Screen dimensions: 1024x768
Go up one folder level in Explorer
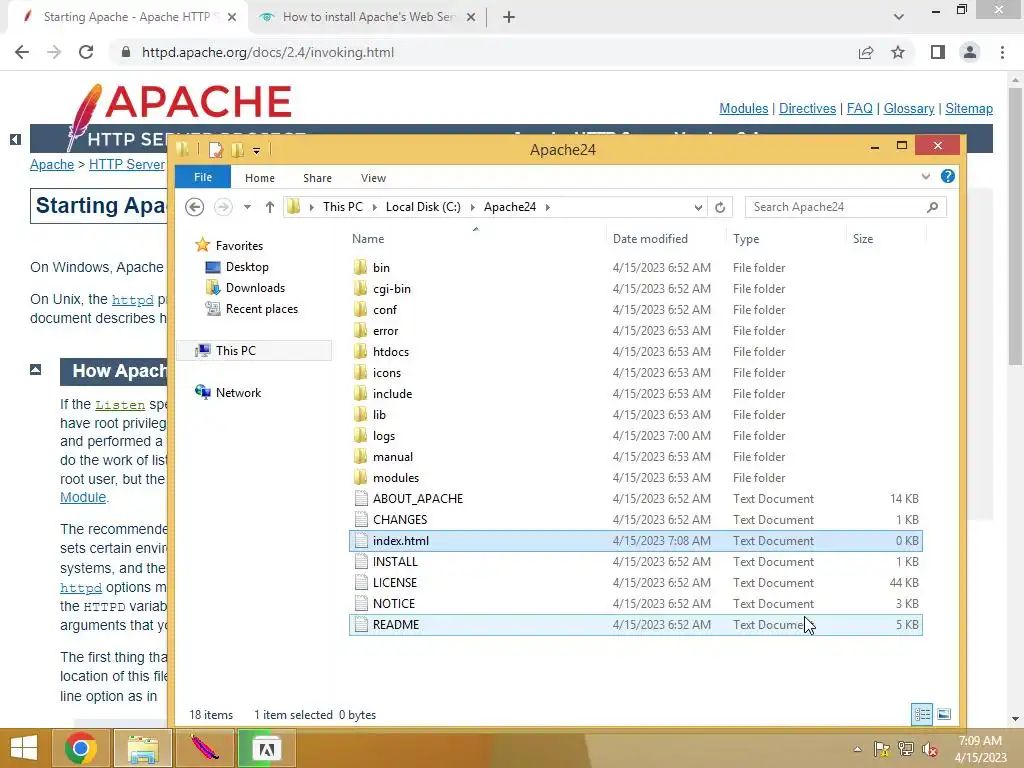tap(270, 207)
